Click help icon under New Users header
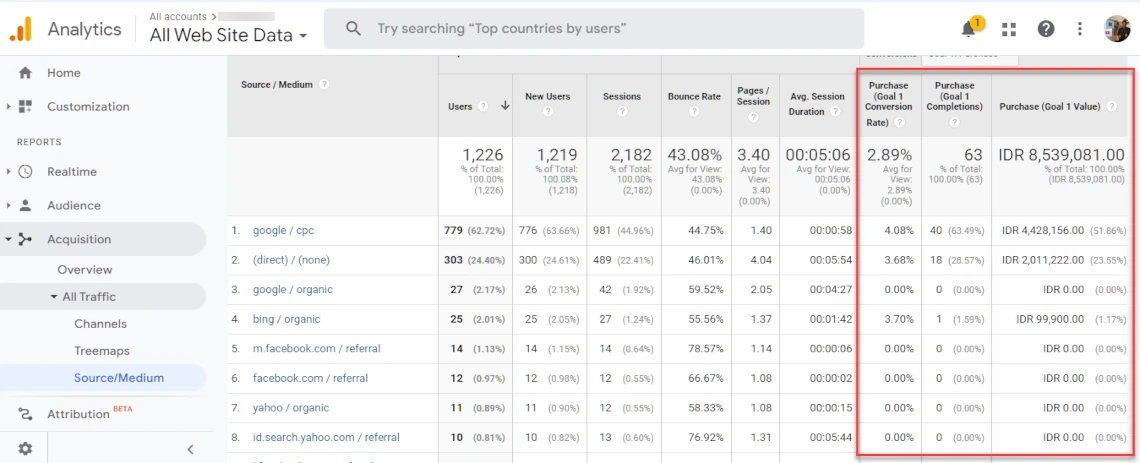The width and height of the screenshot is (1140, 463). tap(547, 111)
